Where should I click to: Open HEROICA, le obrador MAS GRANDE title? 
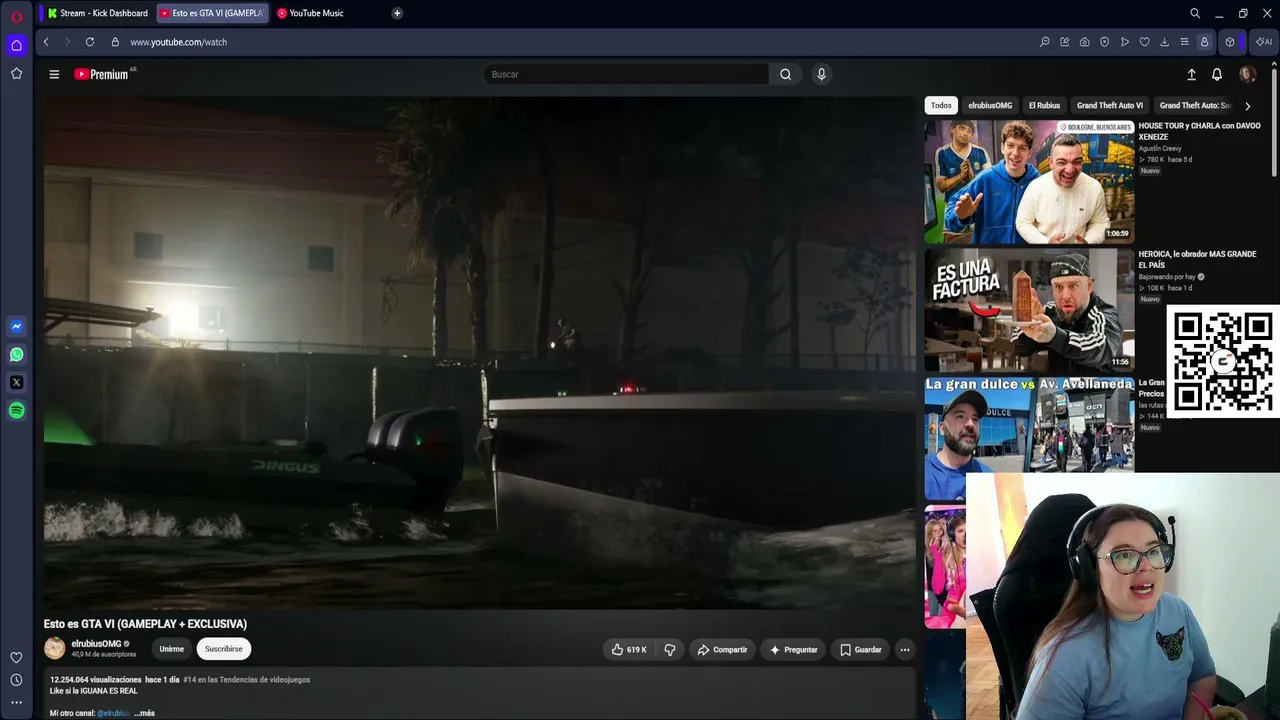[x=1197, y=260]
